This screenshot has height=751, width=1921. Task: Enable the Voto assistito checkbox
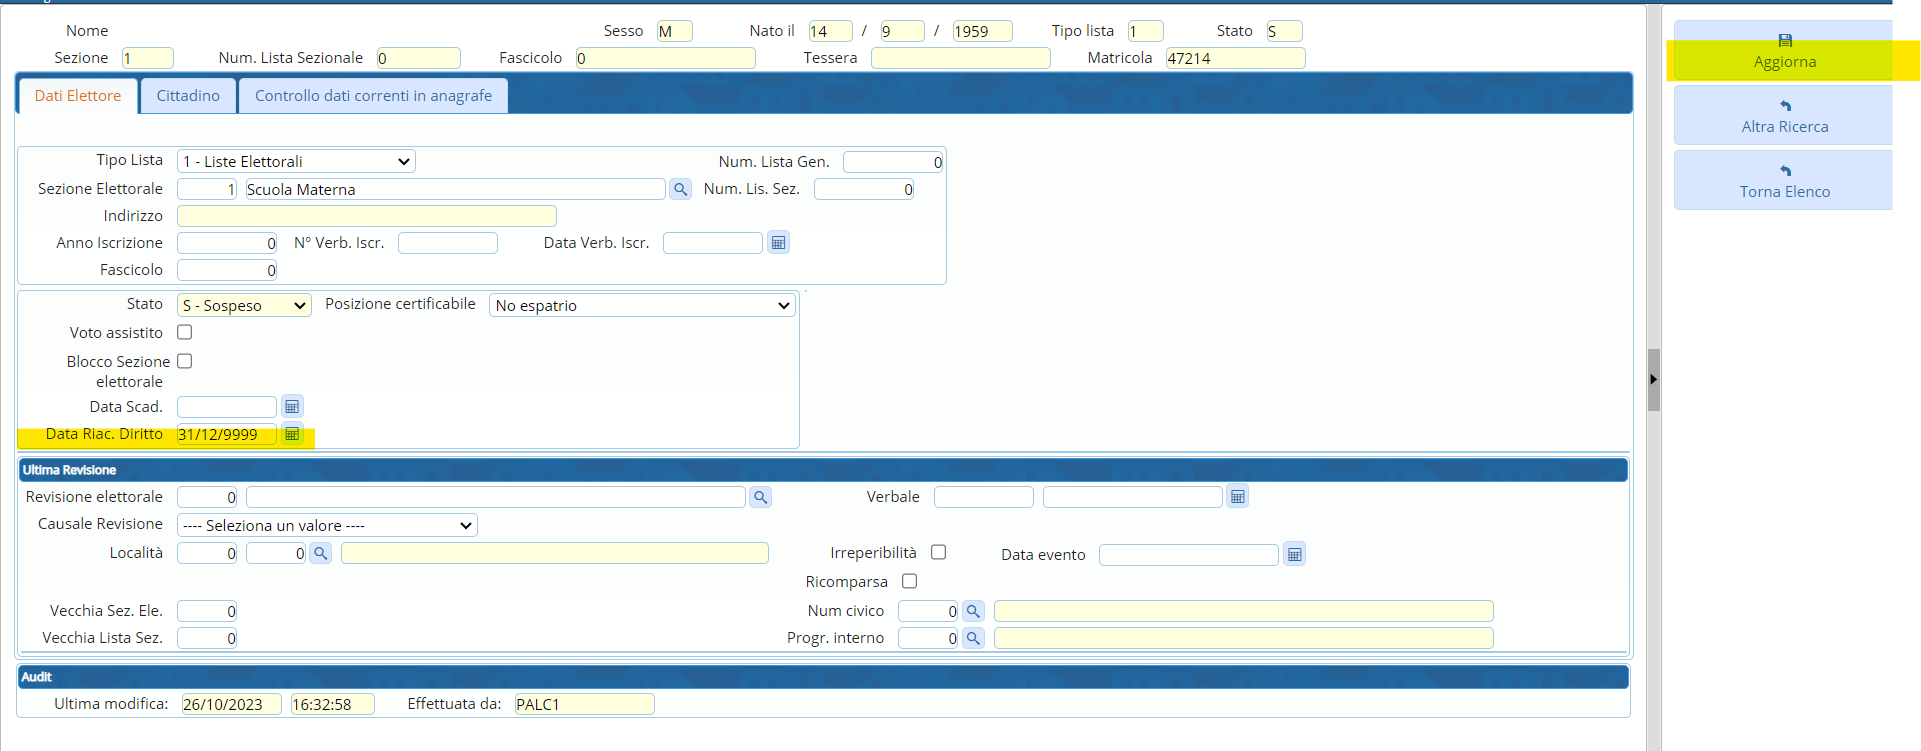185,332
